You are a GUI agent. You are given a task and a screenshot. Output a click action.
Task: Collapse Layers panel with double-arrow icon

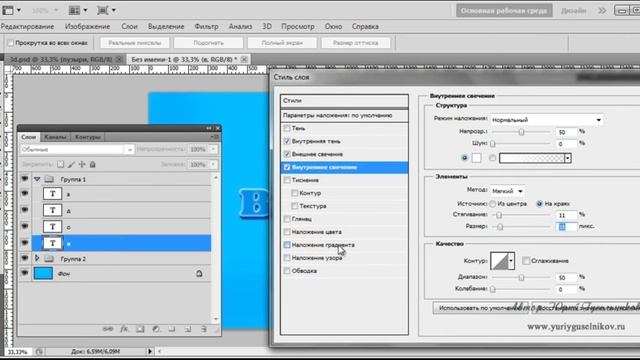(209, 128)
